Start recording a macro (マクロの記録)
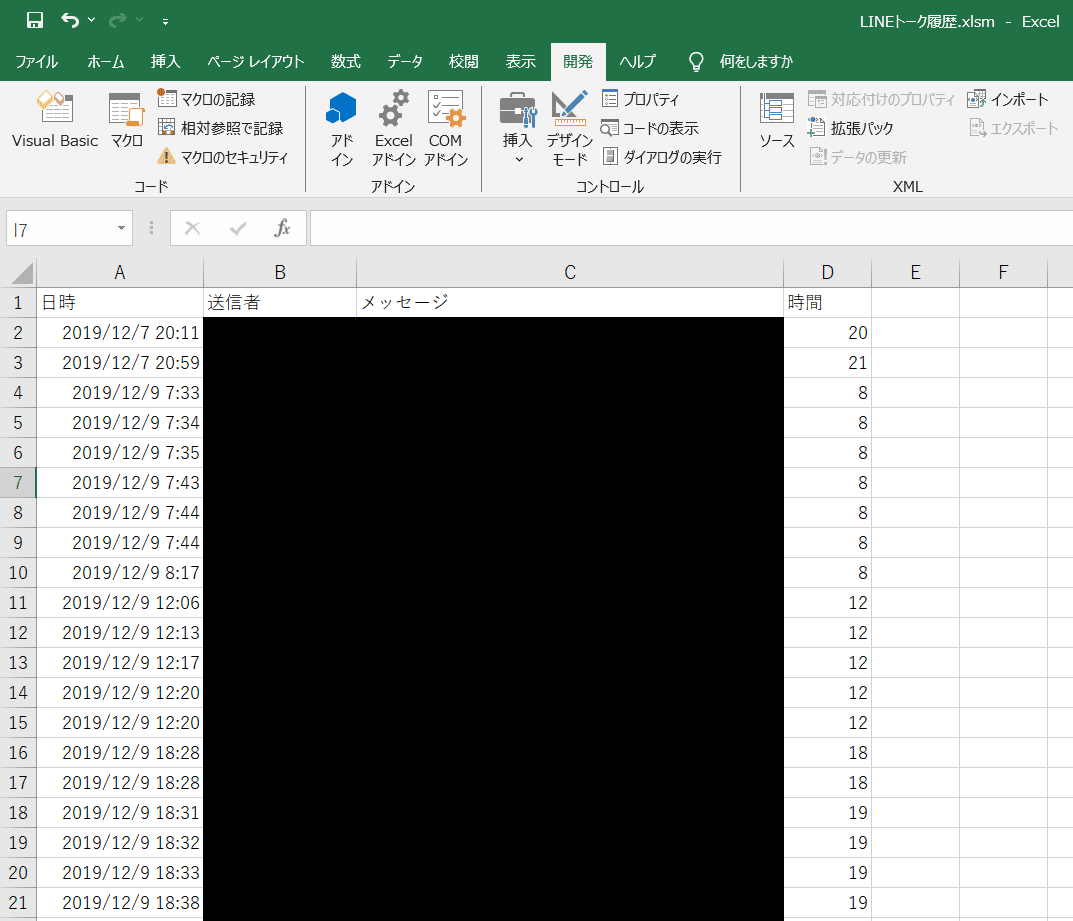1073x921 pixels. click(x=207, y=99)
